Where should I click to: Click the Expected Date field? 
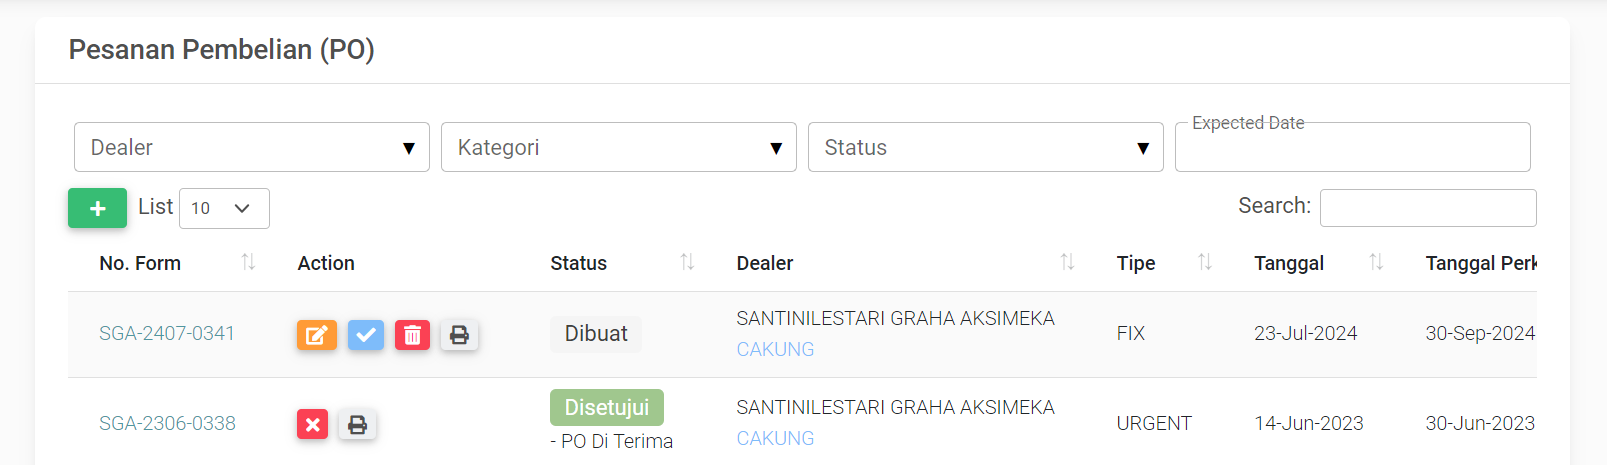1352,149
